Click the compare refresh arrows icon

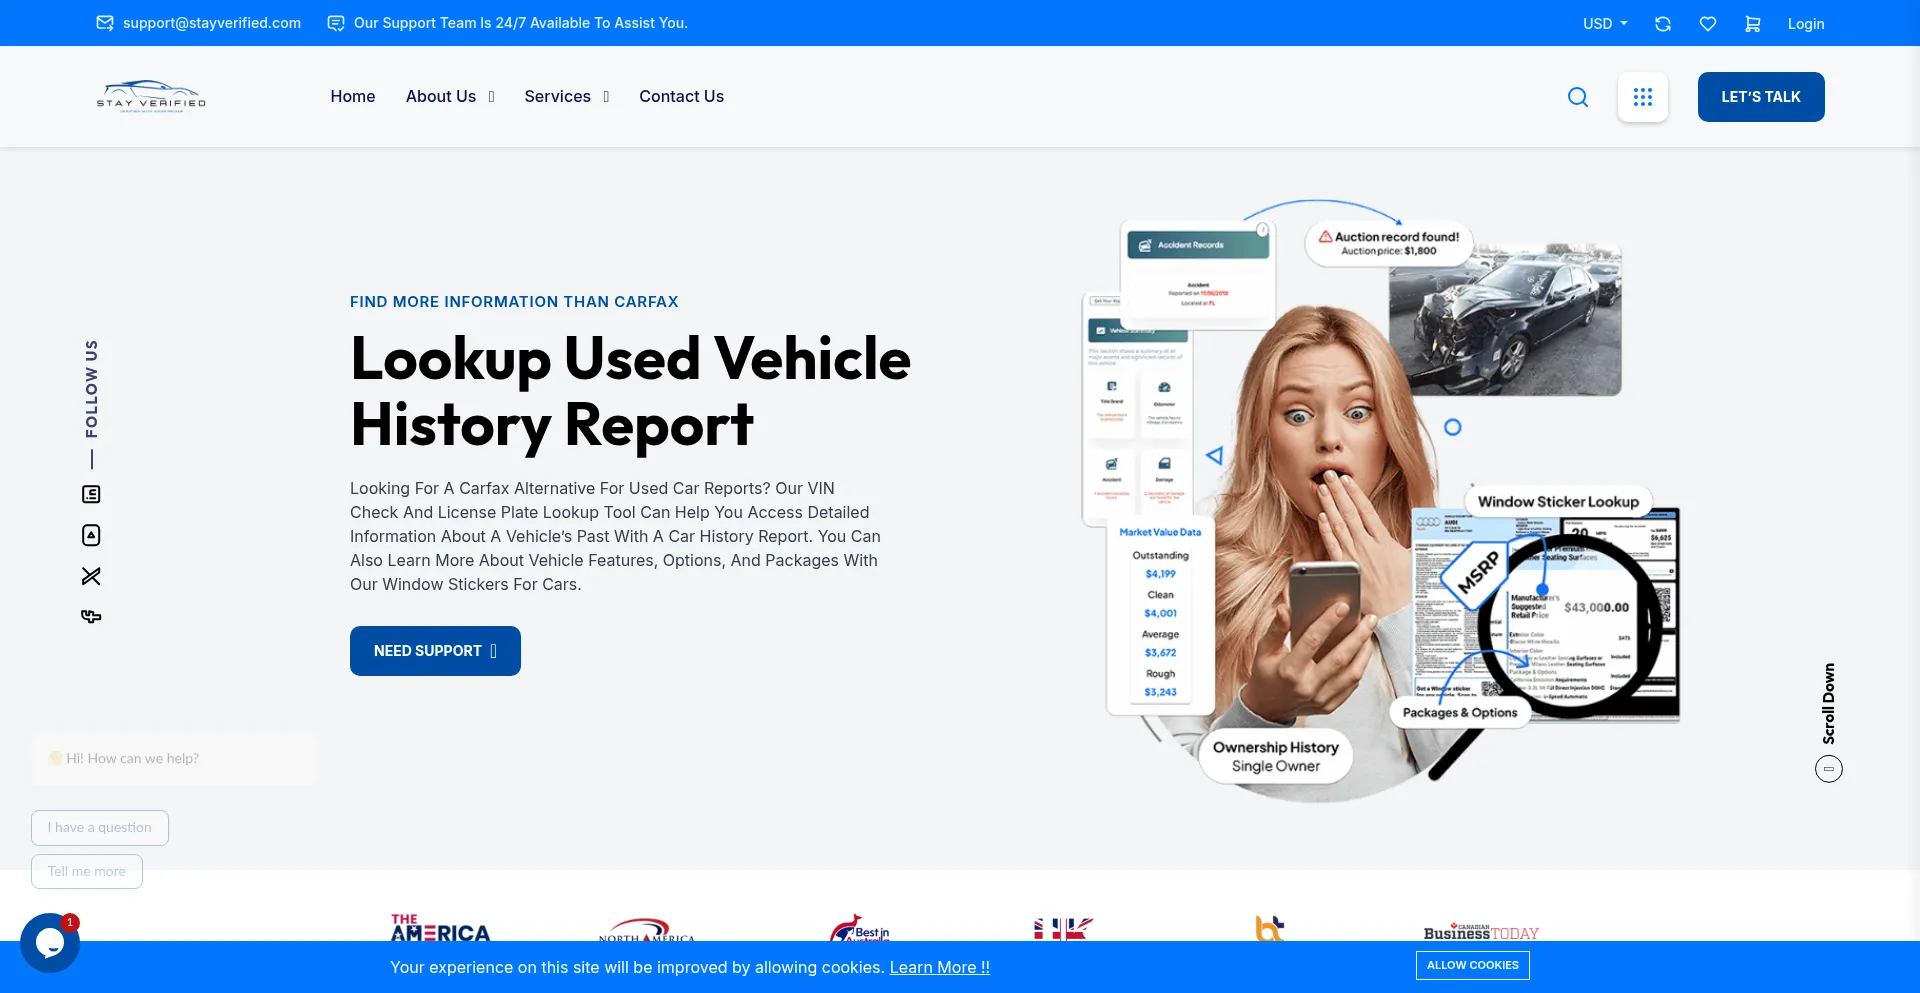point(1663,24)
